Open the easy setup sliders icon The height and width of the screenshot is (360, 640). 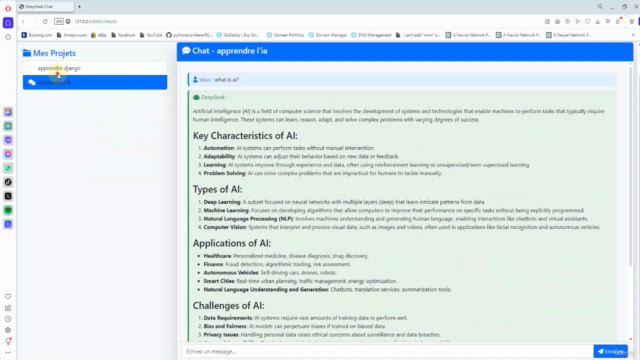point(608,21)
